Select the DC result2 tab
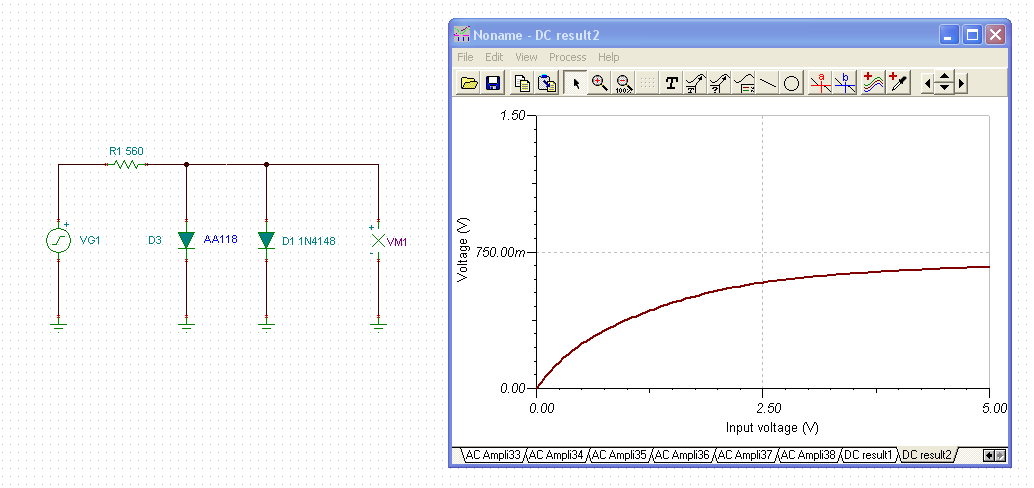 (927, 455)
